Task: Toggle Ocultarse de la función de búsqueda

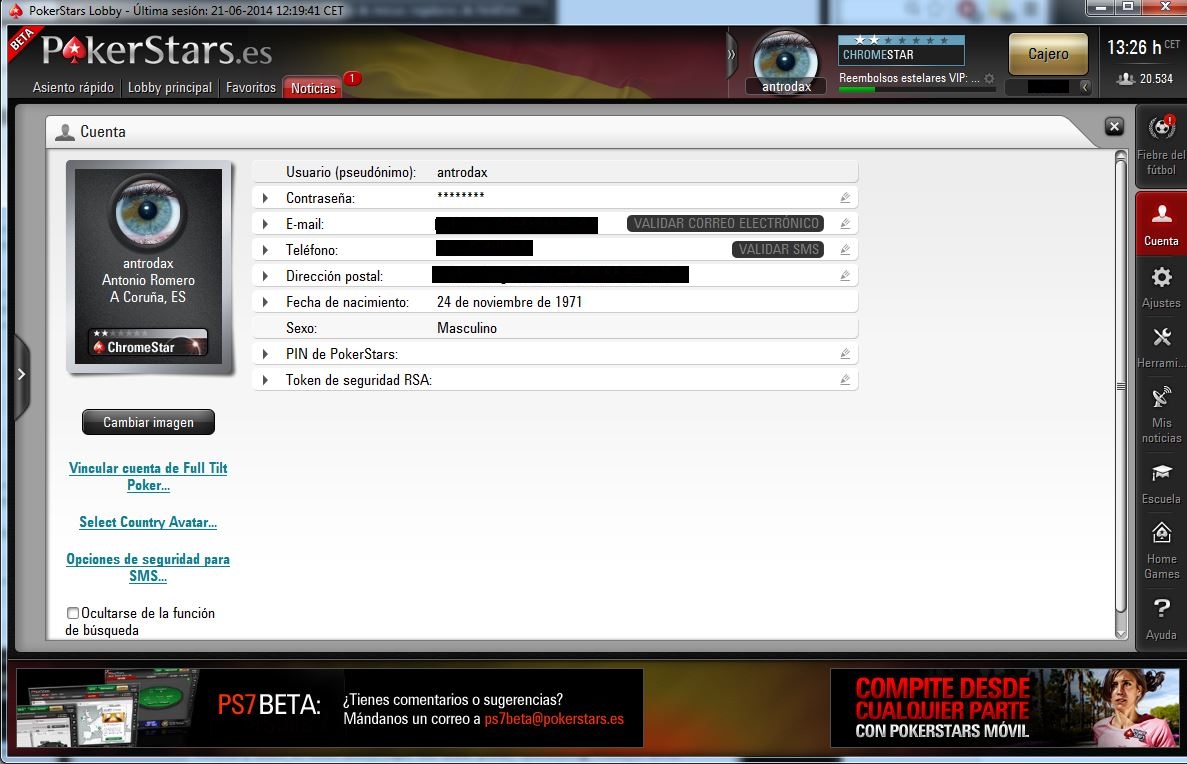Action: pos(73,613)
